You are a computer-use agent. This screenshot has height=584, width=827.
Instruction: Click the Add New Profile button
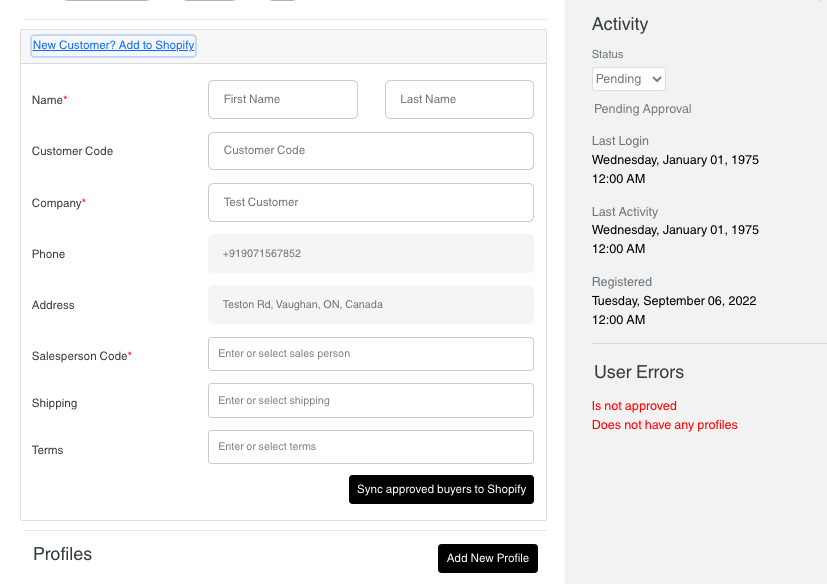tap(487, 558)
